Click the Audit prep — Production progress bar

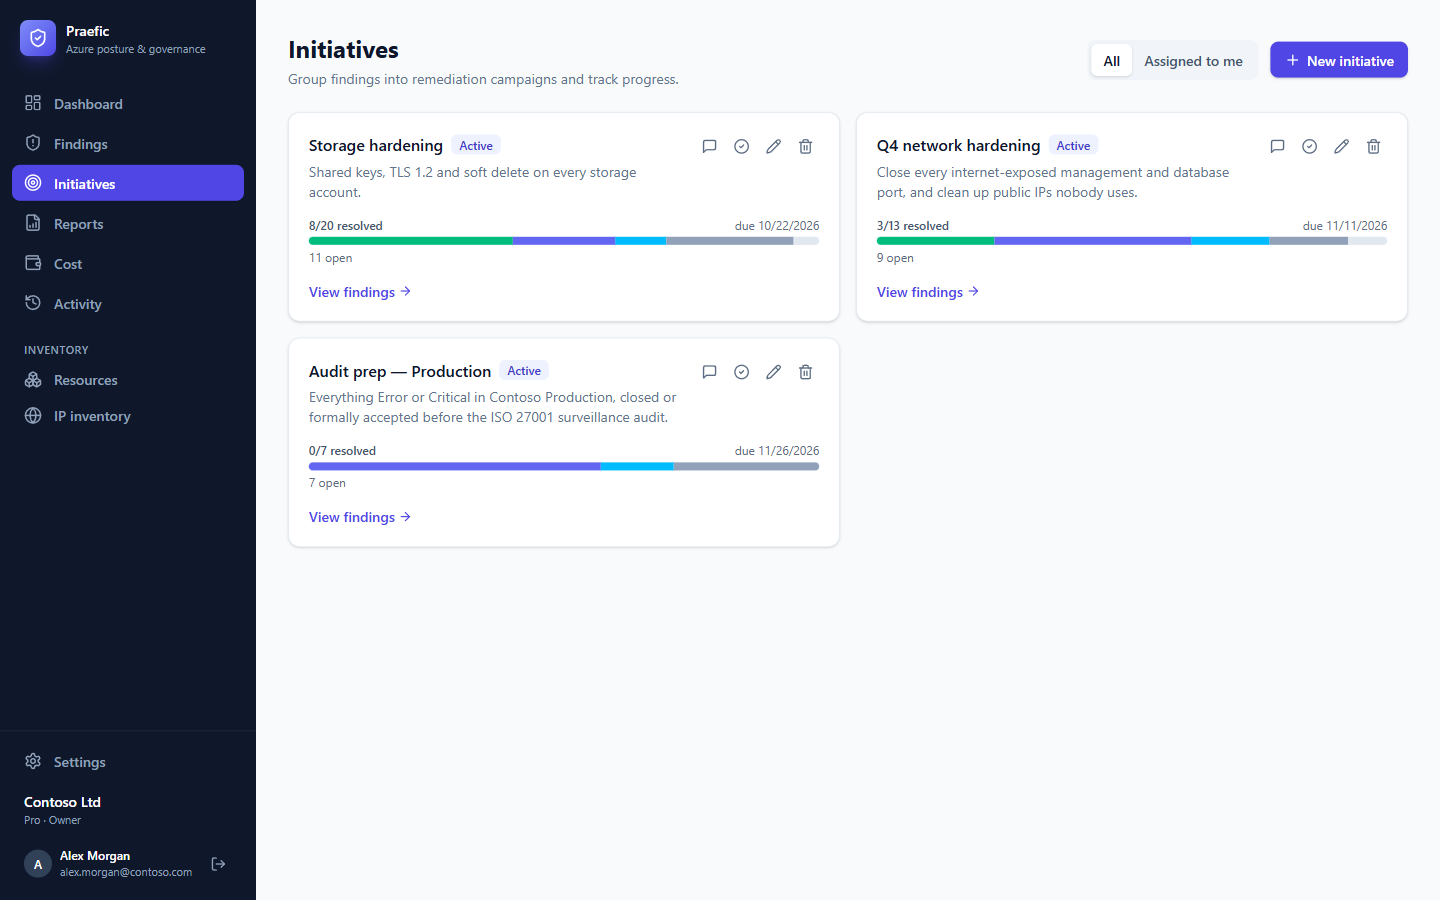(x=564, y=466)
